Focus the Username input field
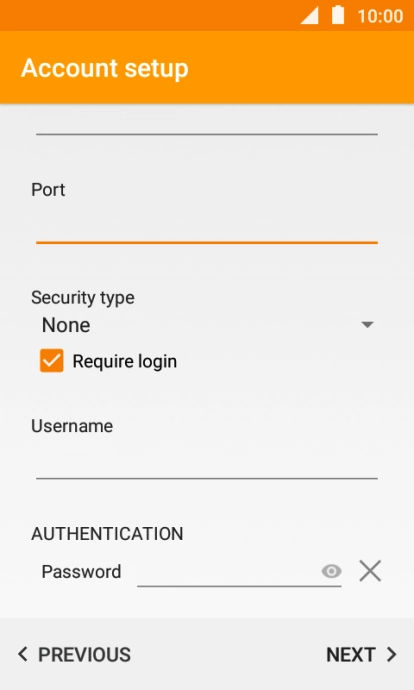Image resolution: width=414 pixels, height=690 pixels. [207, 462]
